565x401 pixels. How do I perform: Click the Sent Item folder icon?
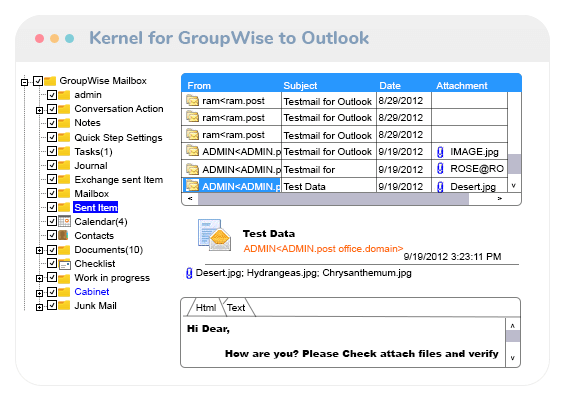pos(64,208)
